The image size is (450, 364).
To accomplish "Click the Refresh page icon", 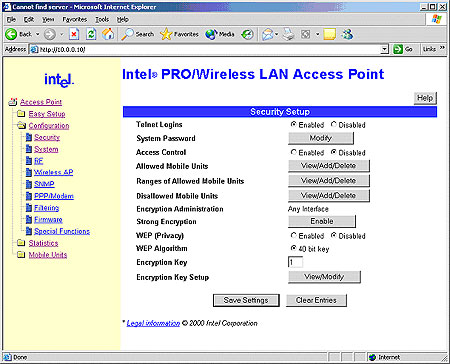I will coord(91,34).
